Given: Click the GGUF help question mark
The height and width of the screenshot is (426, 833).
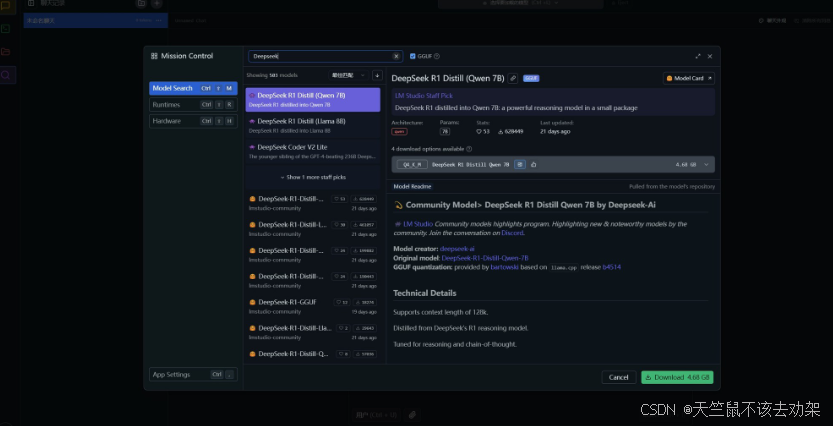Looking at the screenshot, I should pos(437,56).
